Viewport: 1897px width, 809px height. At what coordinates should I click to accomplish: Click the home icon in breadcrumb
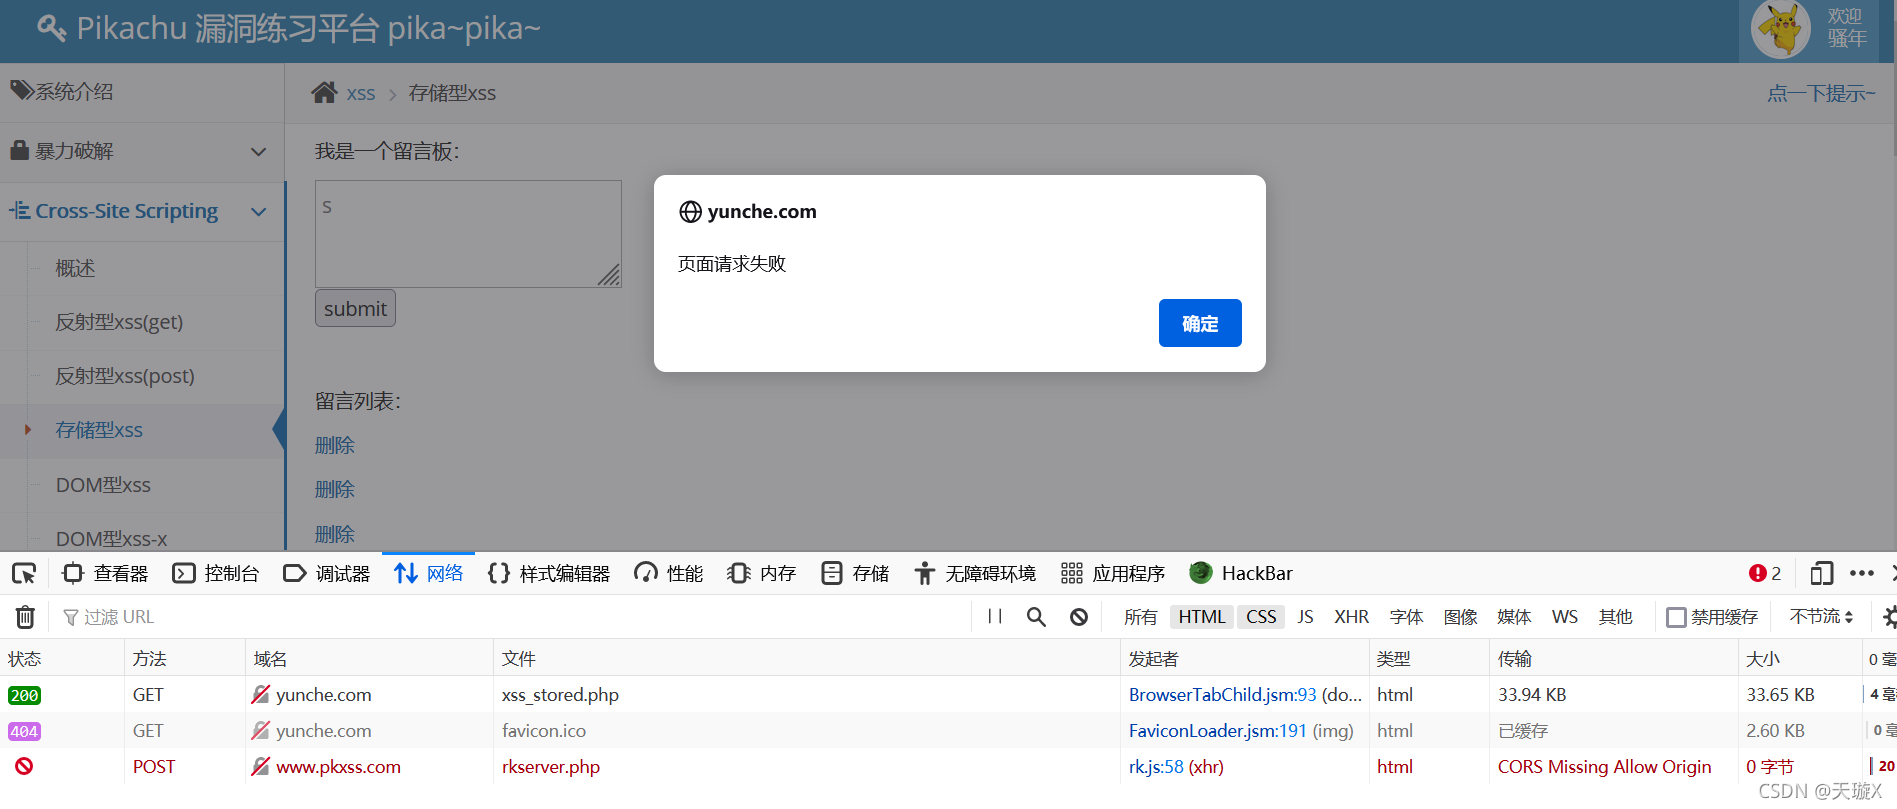pos(324,93)
